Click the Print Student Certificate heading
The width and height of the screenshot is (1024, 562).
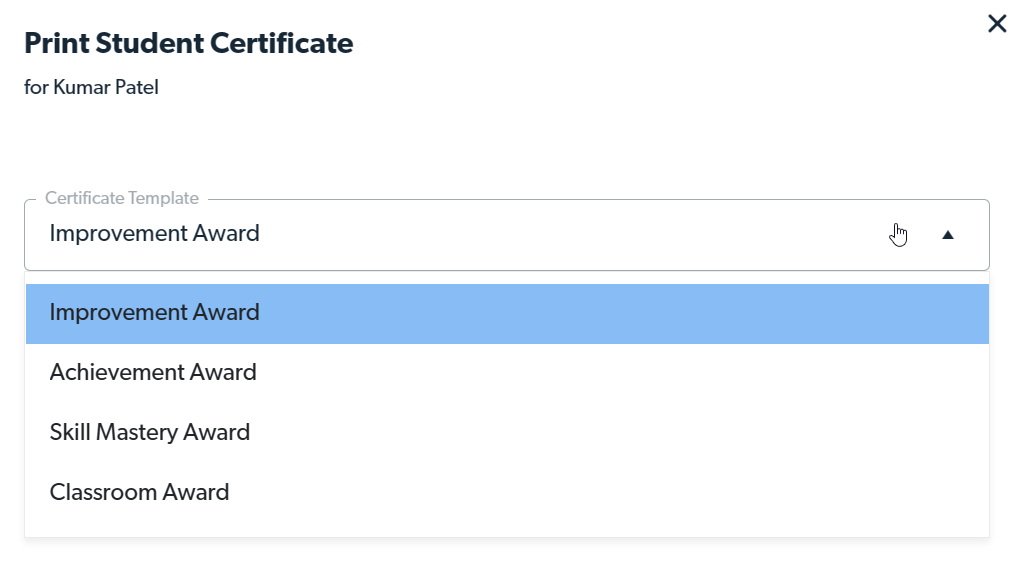pyautogui.click(x=188, y=44)
